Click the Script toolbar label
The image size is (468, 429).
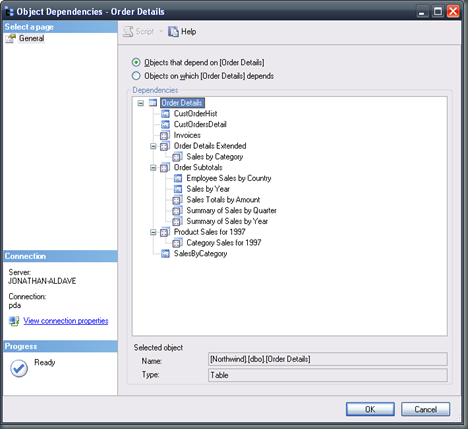point(145,32)
